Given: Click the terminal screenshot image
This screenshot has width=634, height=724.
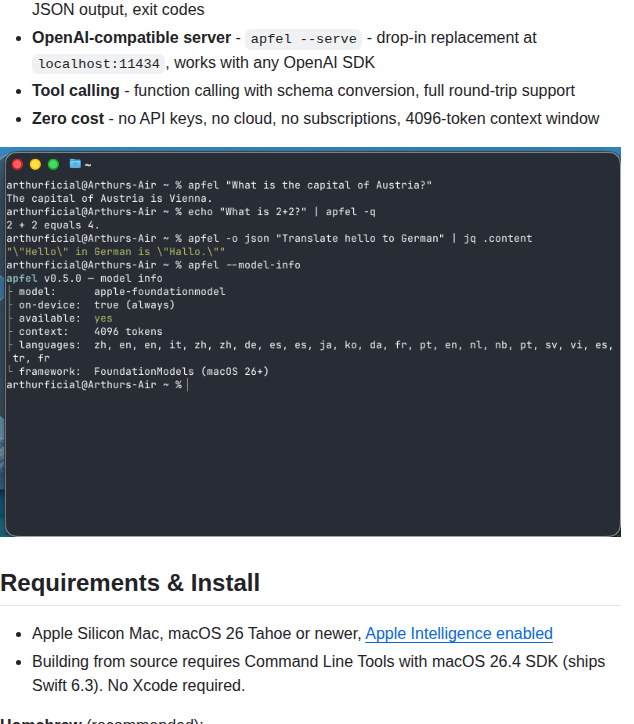Looking at the screenshot, I should (310, 342).
